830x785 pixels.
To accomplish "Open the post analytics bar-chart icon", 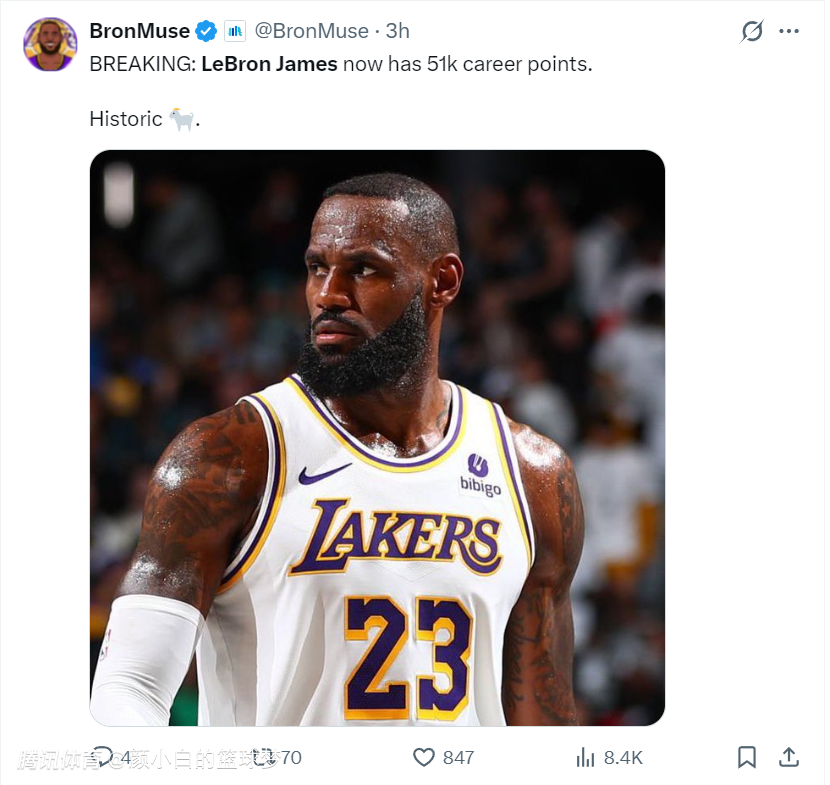I will tap(586, 757).
